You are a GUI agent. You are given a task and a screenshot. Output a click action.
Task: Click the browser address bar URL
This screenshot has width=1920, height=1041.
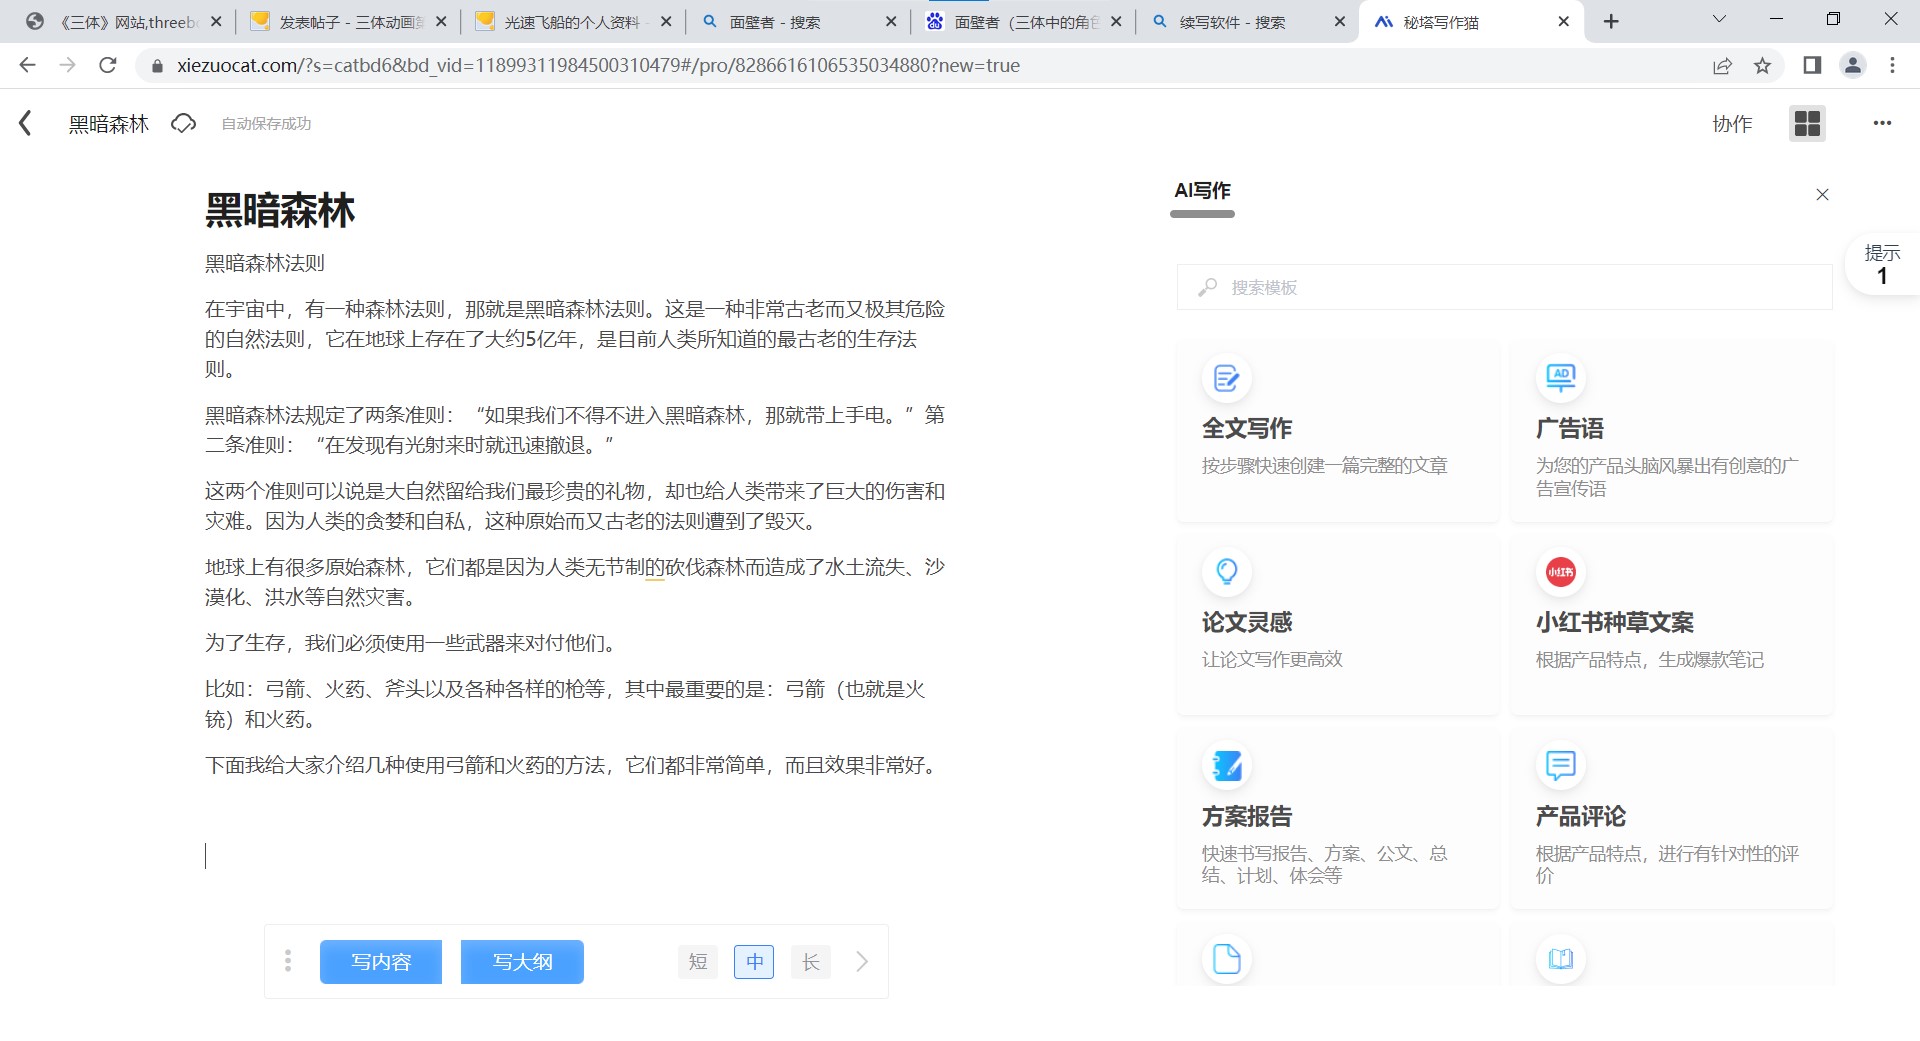click(x=598, y=65)
